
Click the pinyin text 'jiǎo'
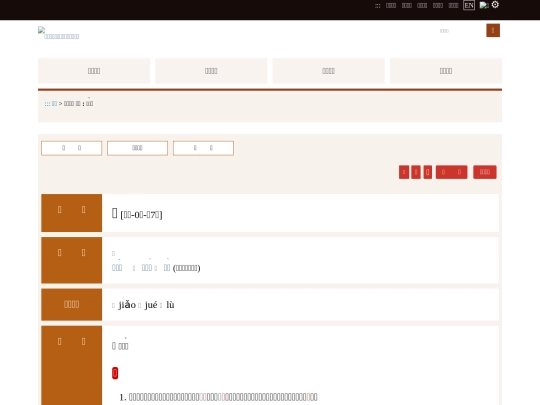[x=127, y=305]
